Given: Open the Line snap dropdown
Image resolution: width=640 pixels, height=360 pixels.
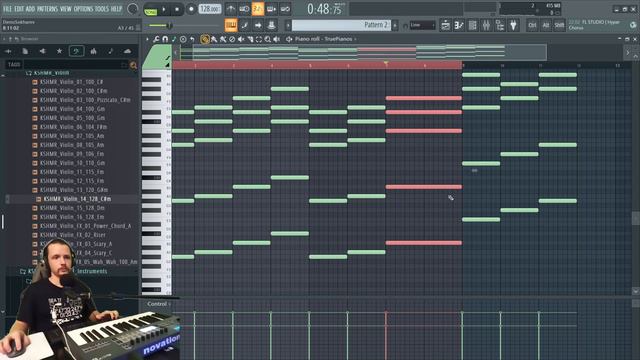Looking at the screenshot, I should [x=422, y=25].
